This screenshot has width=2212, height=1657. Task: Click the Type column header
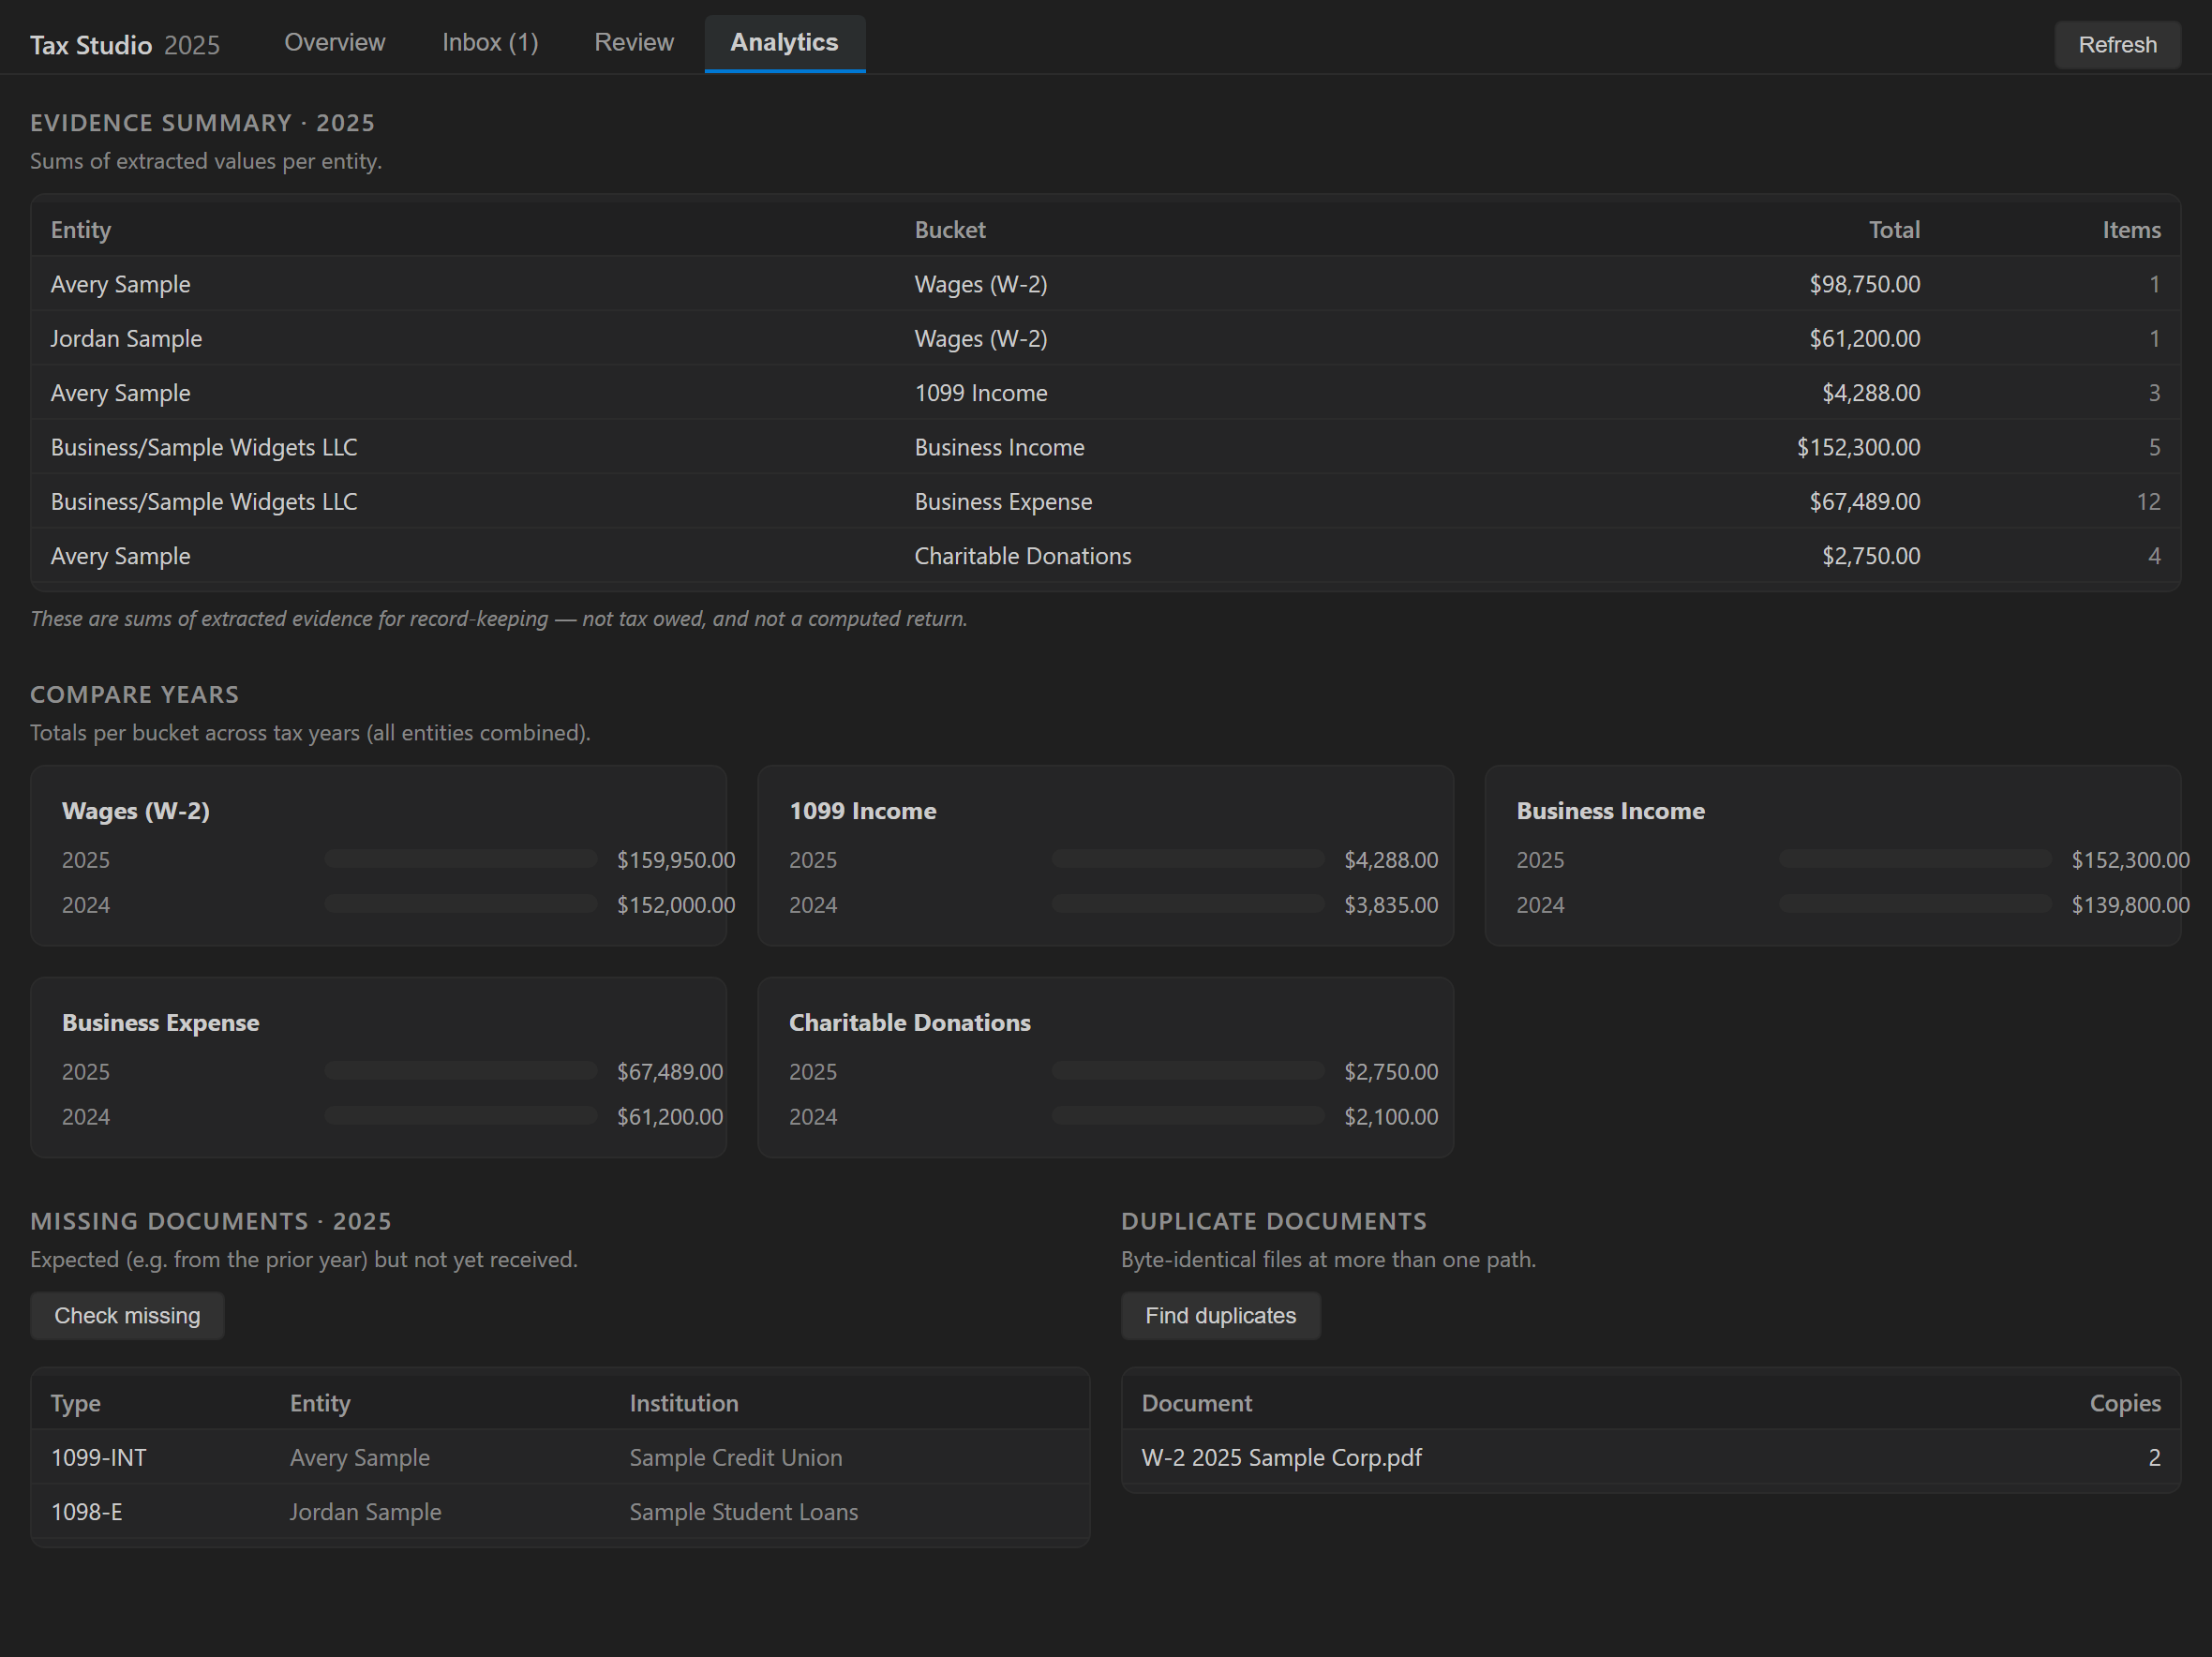(x=76, y=1404)
